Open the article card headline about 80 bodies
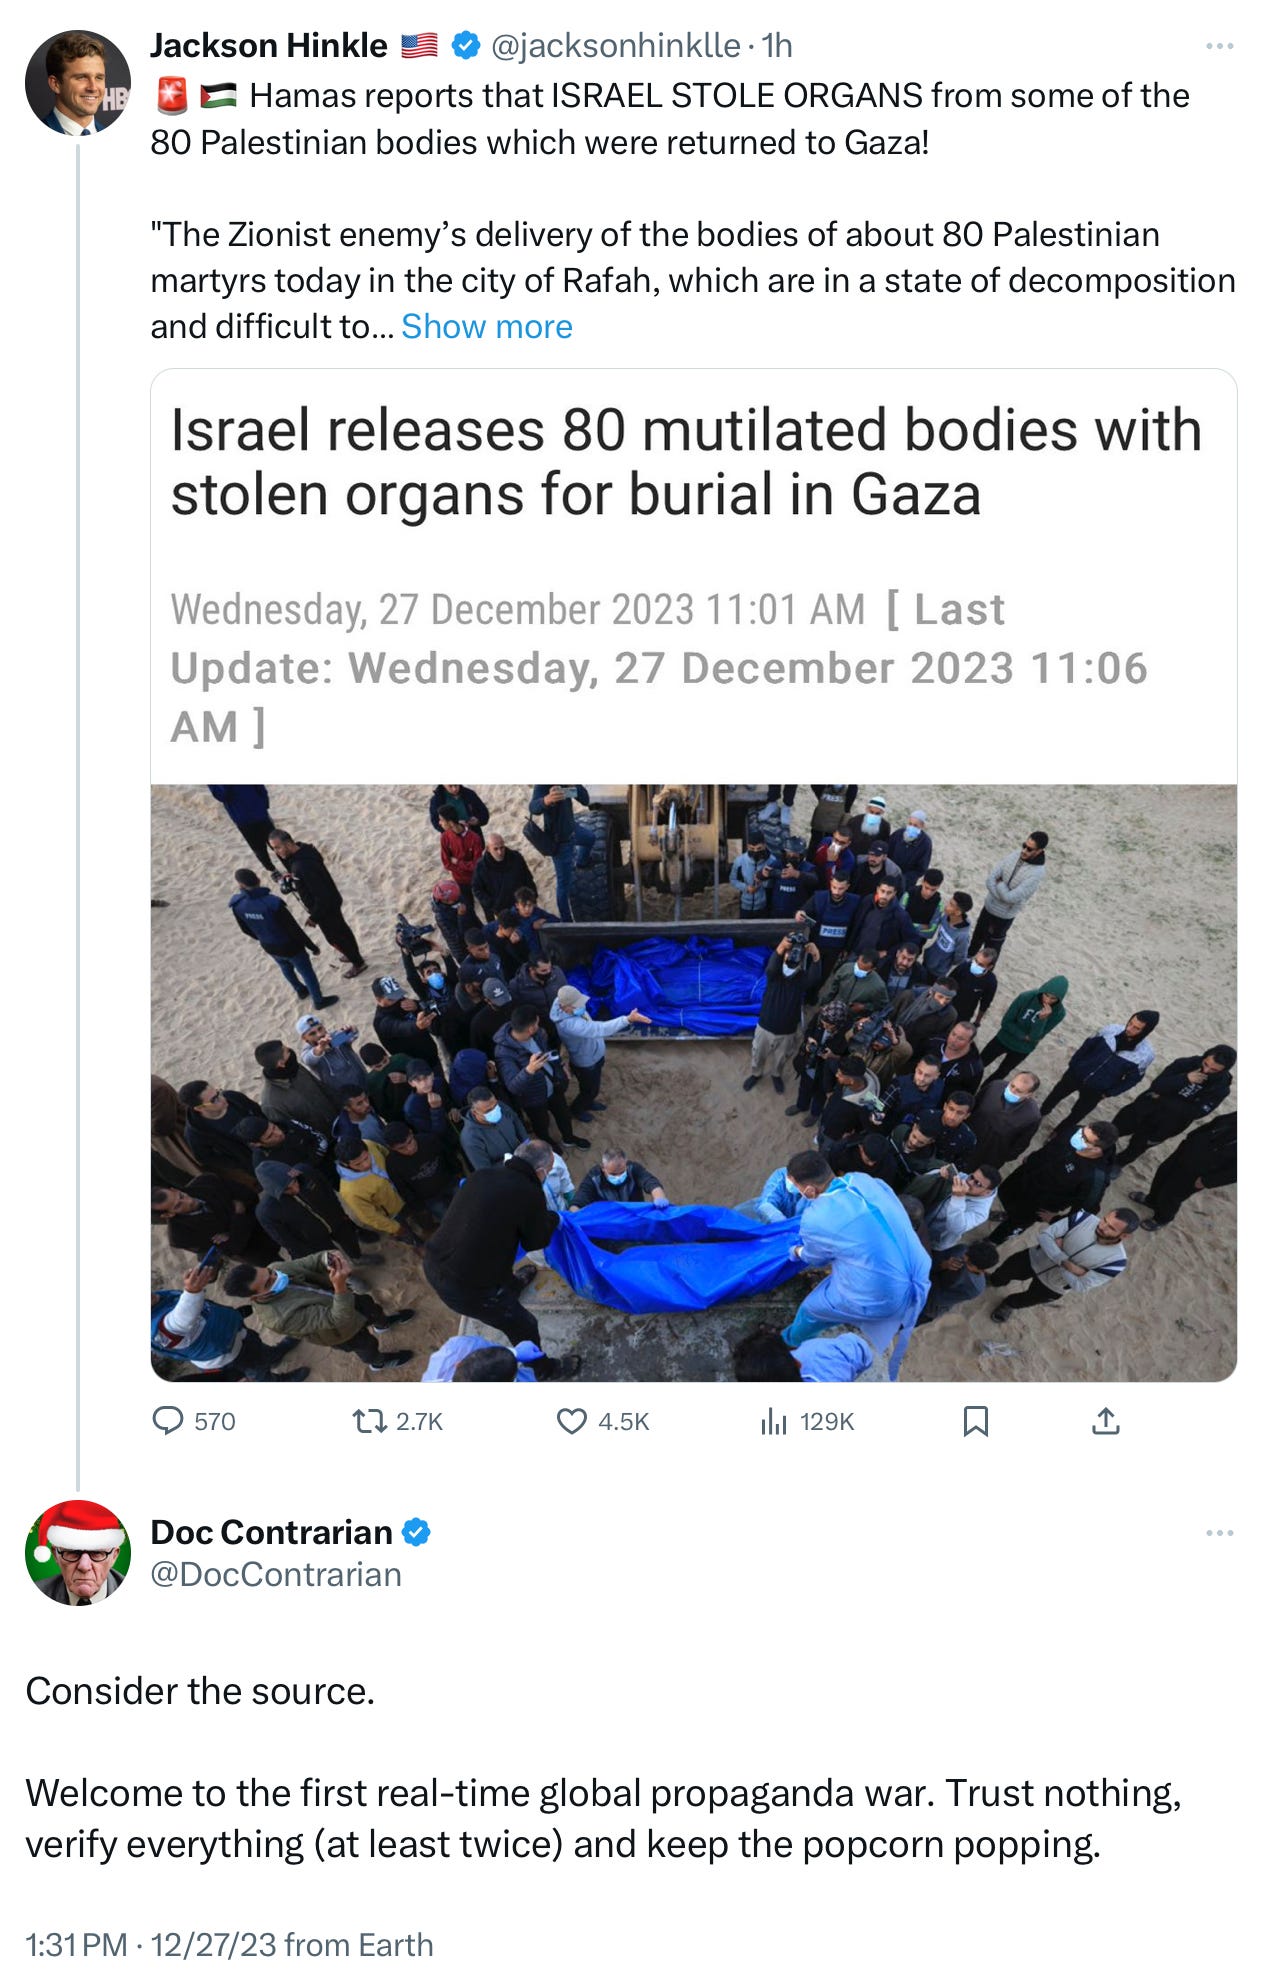Viewport: 1273px width, 1983px height. 686,462
